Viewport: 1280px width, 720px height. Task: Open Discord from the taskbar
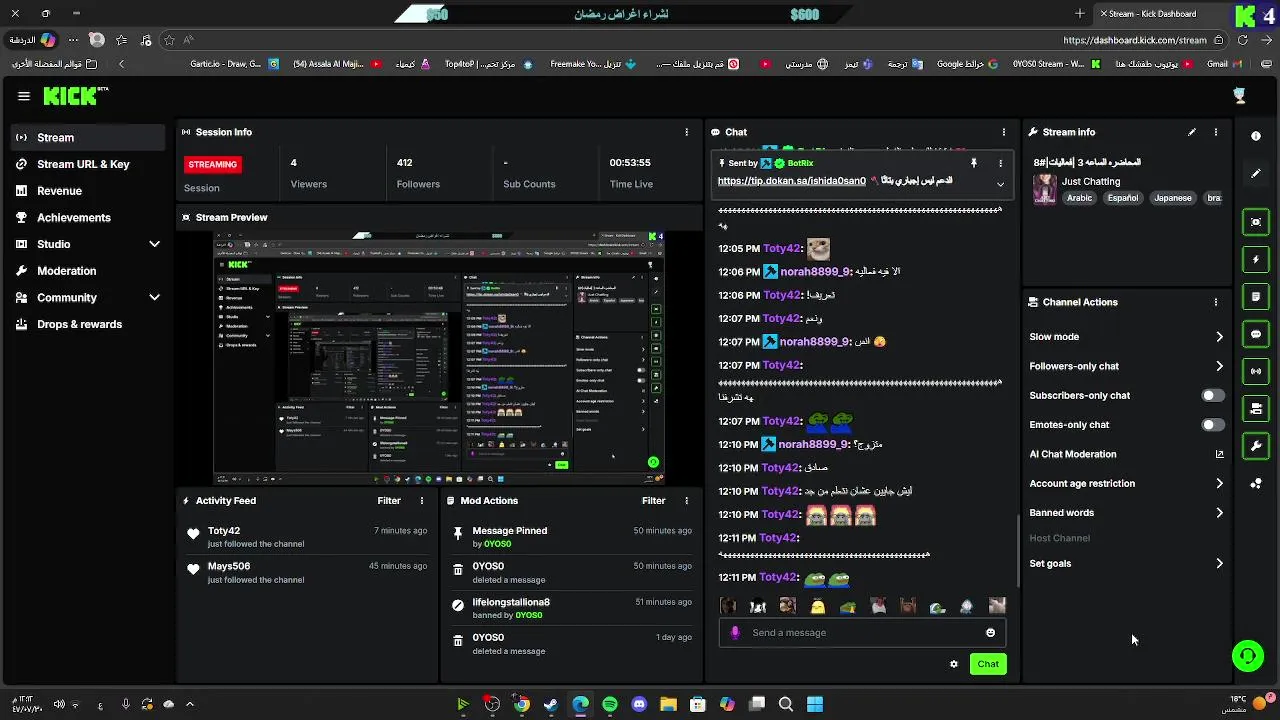(x=639, y=704)
